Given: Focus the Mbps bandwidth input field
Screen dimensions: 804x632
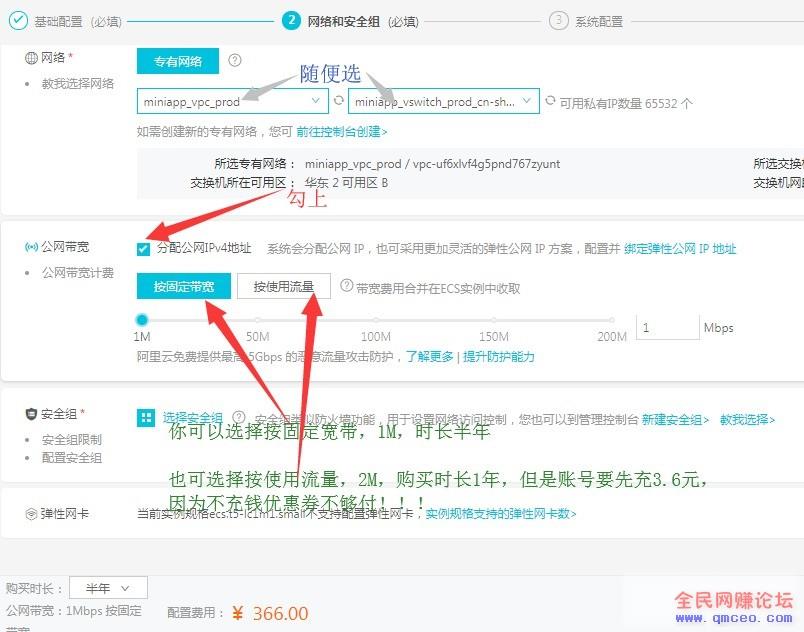Looking at the screenshot, I should (668, 327).
